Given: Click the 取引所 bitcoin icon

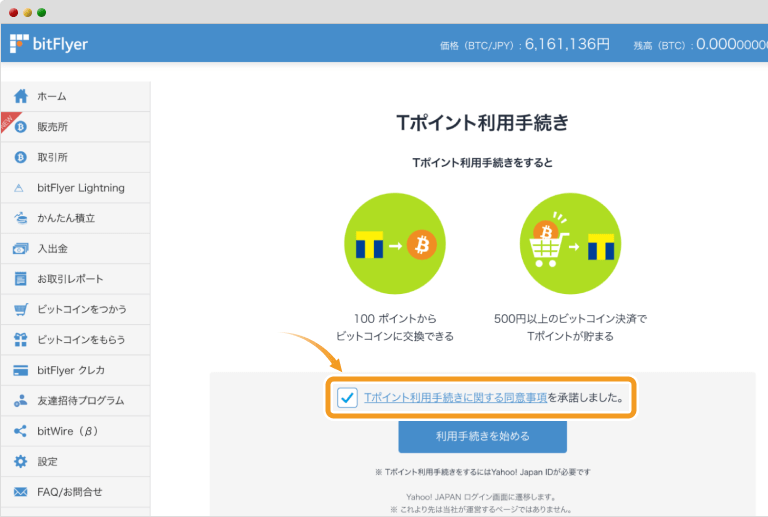Looking at the screenshot, I should tap(21, 157).
